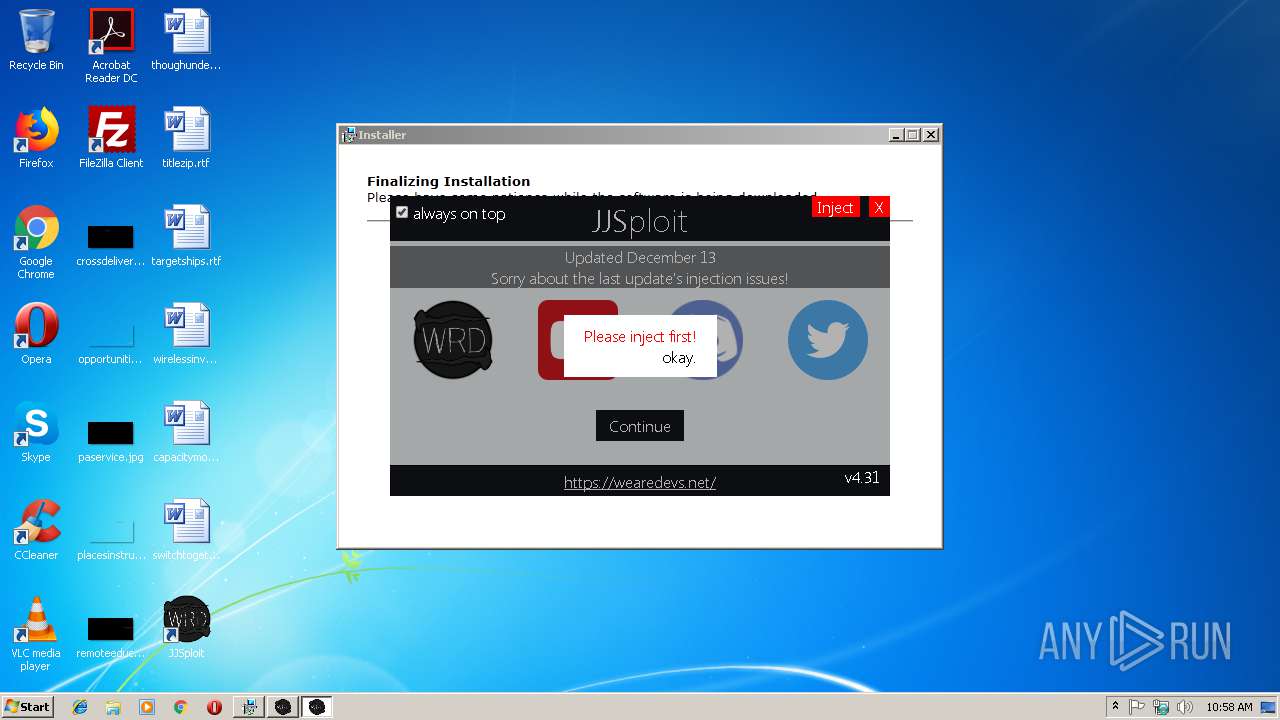Click the JJSploit title text

tap(640, 220)
